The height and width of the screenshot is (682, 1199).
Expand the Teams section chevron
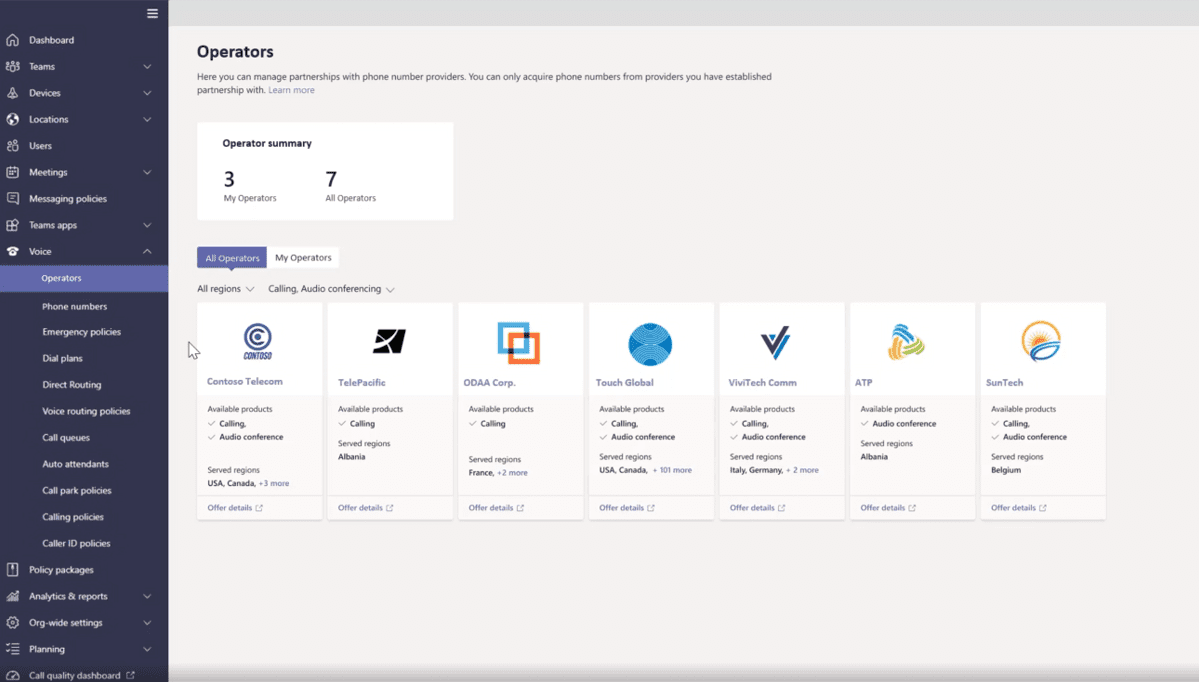[147, 67]
